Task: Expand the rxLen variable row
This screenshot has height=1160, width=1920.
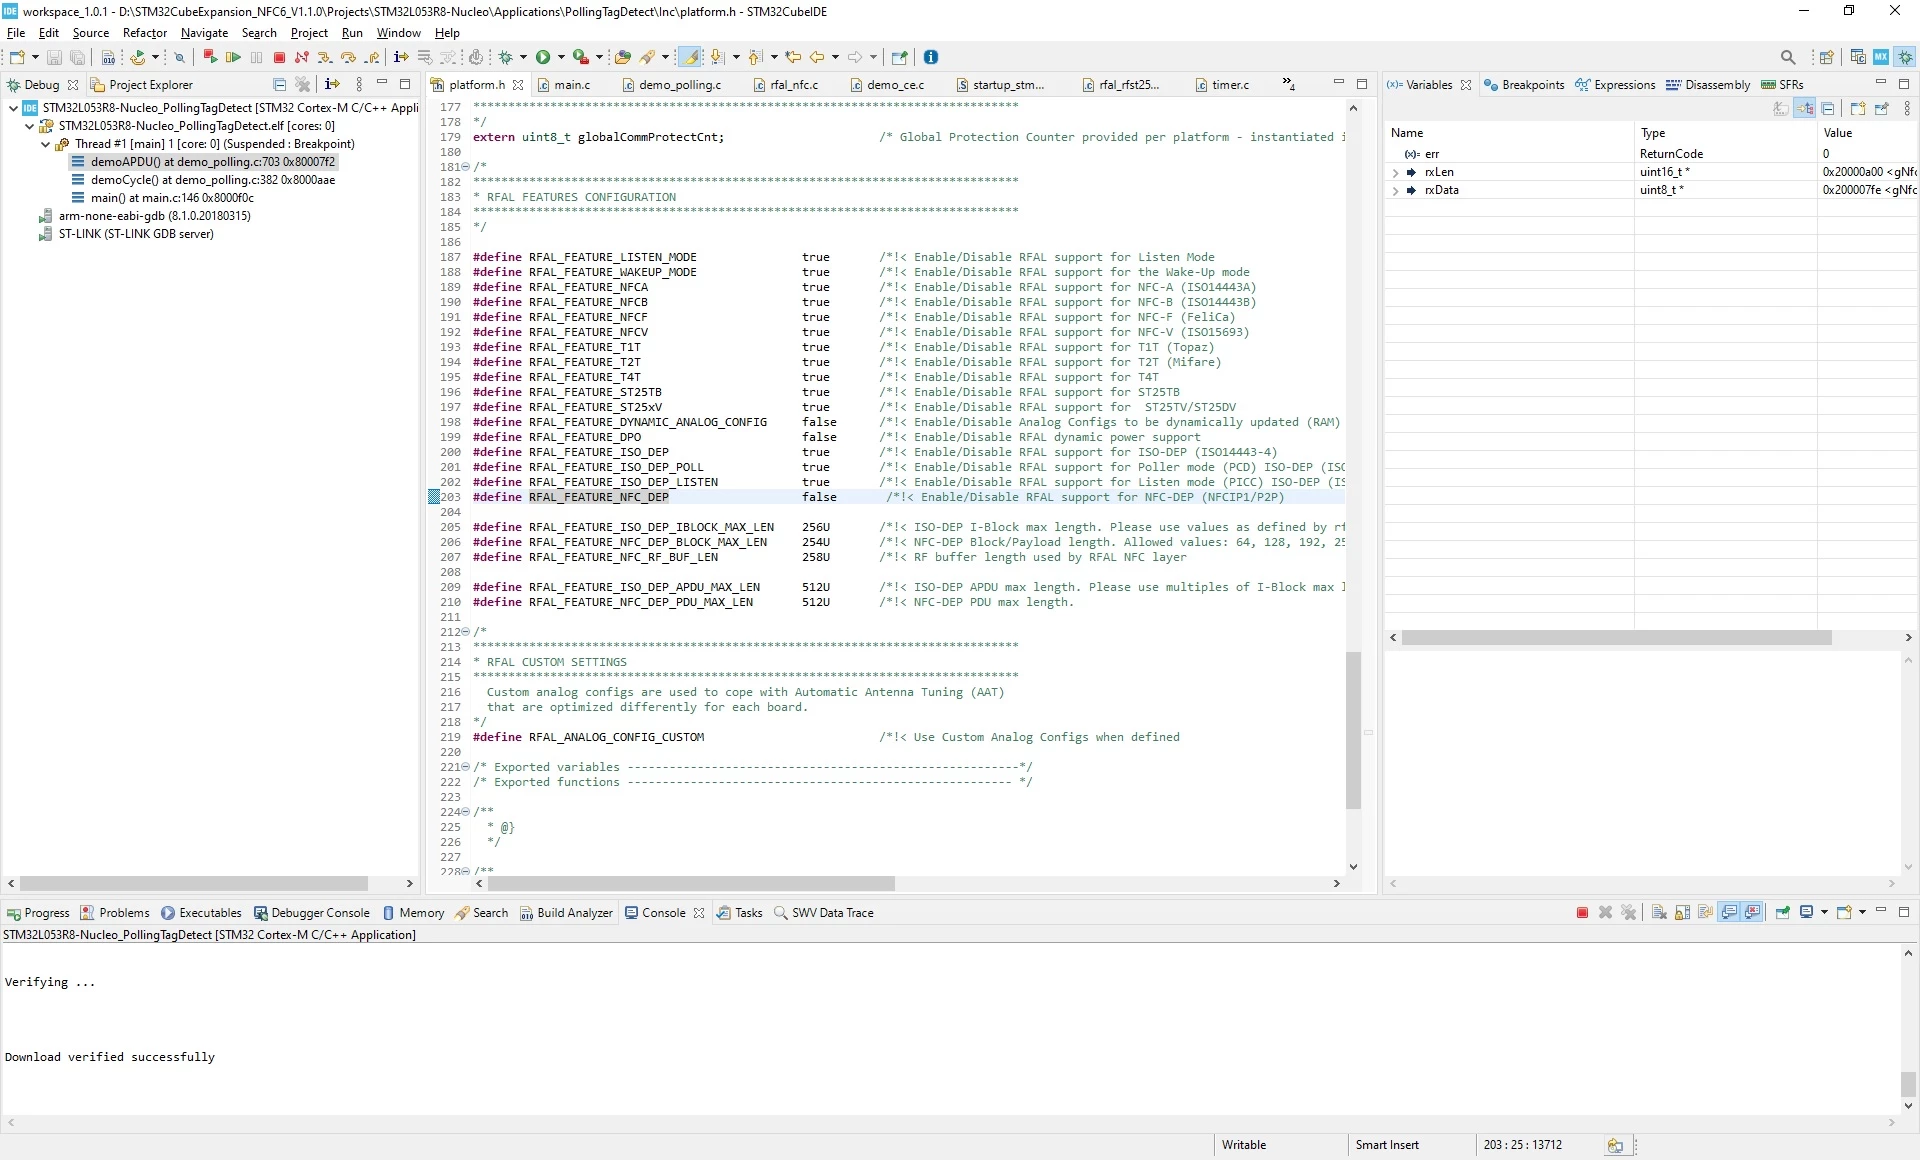Action: (1395, 172)
